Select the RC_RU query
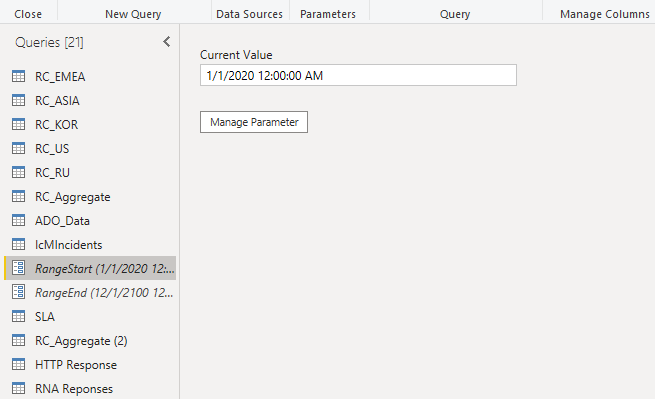The image size is (655, 399). [x=52, y=173]
